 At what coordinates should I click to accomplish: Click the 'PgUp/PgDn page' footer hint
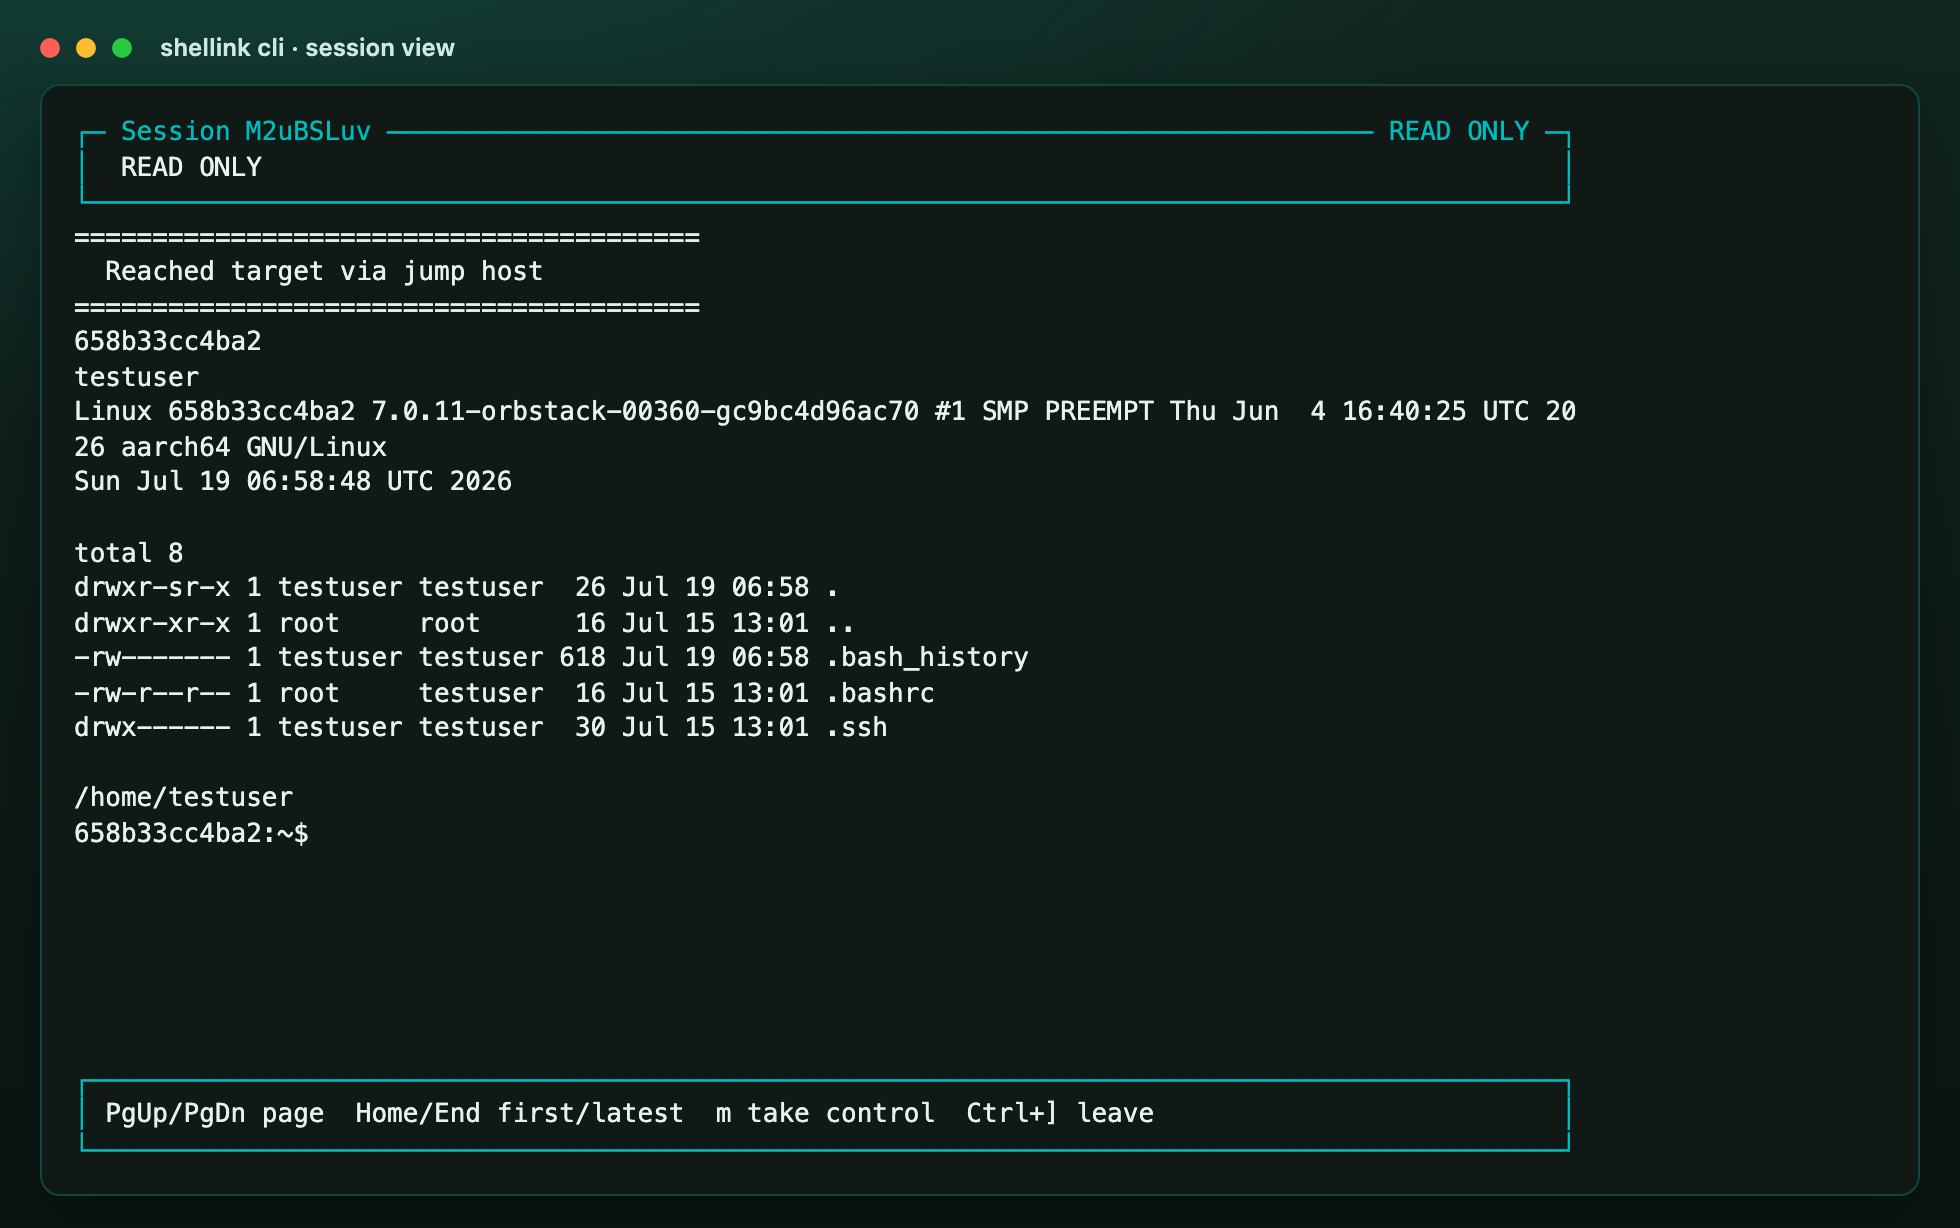215,1113
